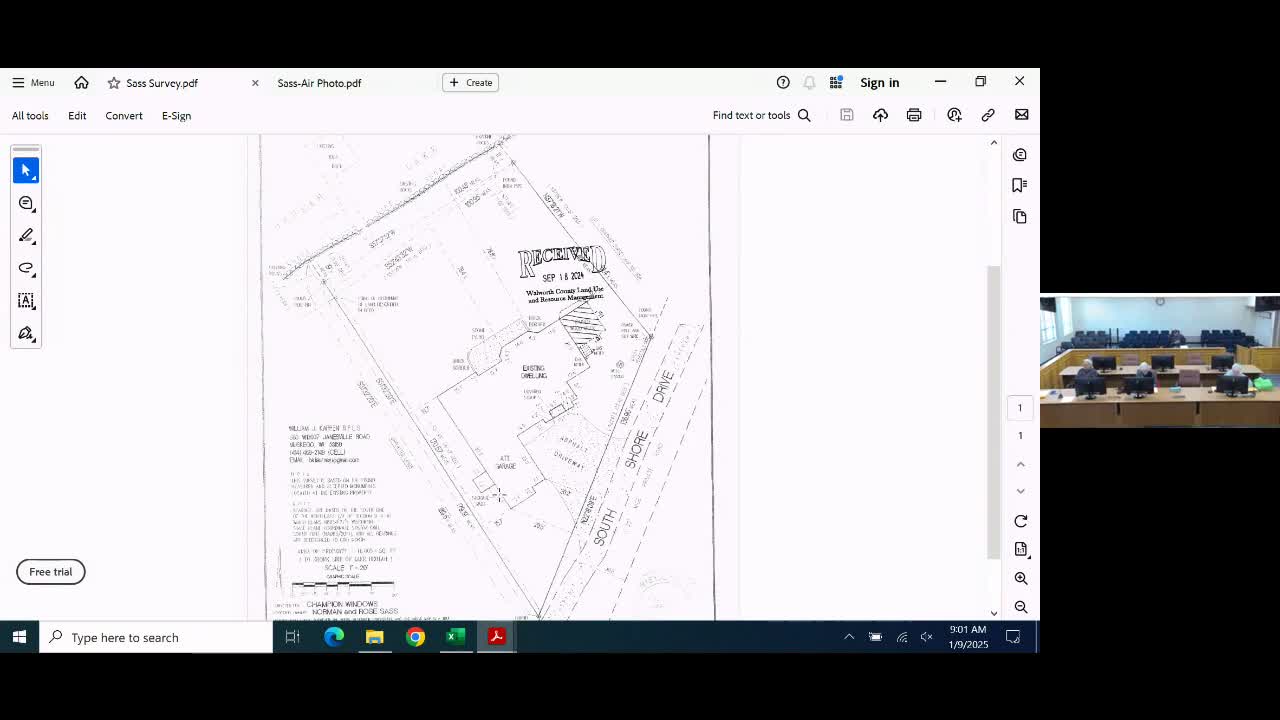
Task: Expand hidden system tray icons
Action: click(849, 637)
